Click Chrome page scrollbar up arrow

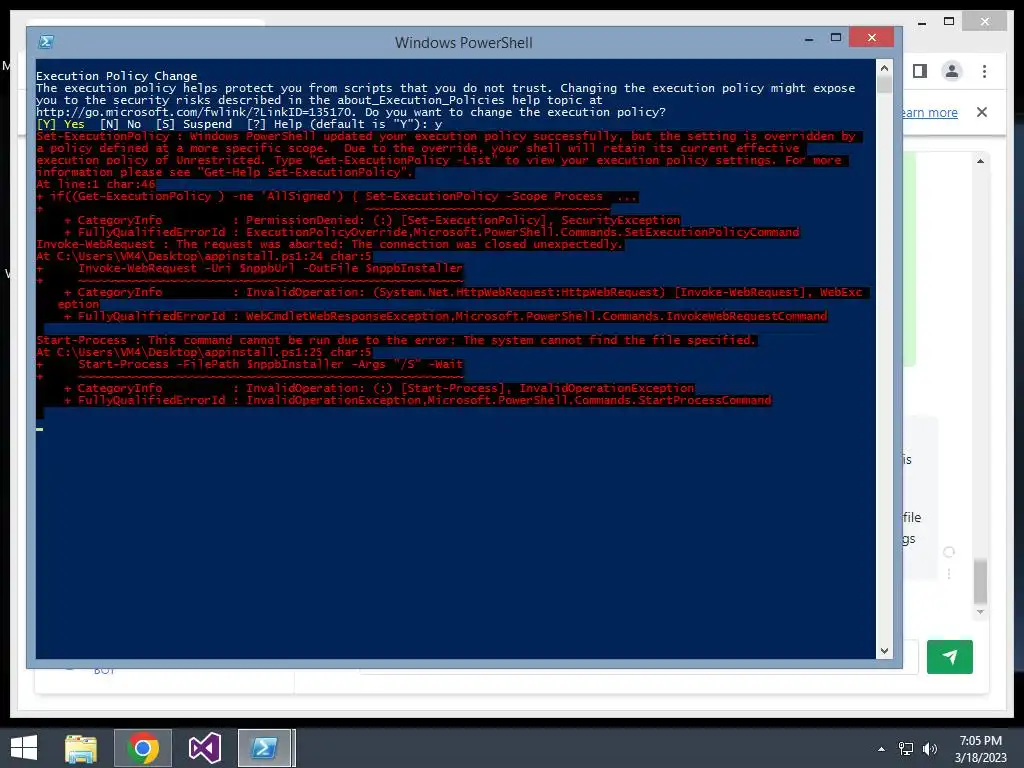coord(980,161)
